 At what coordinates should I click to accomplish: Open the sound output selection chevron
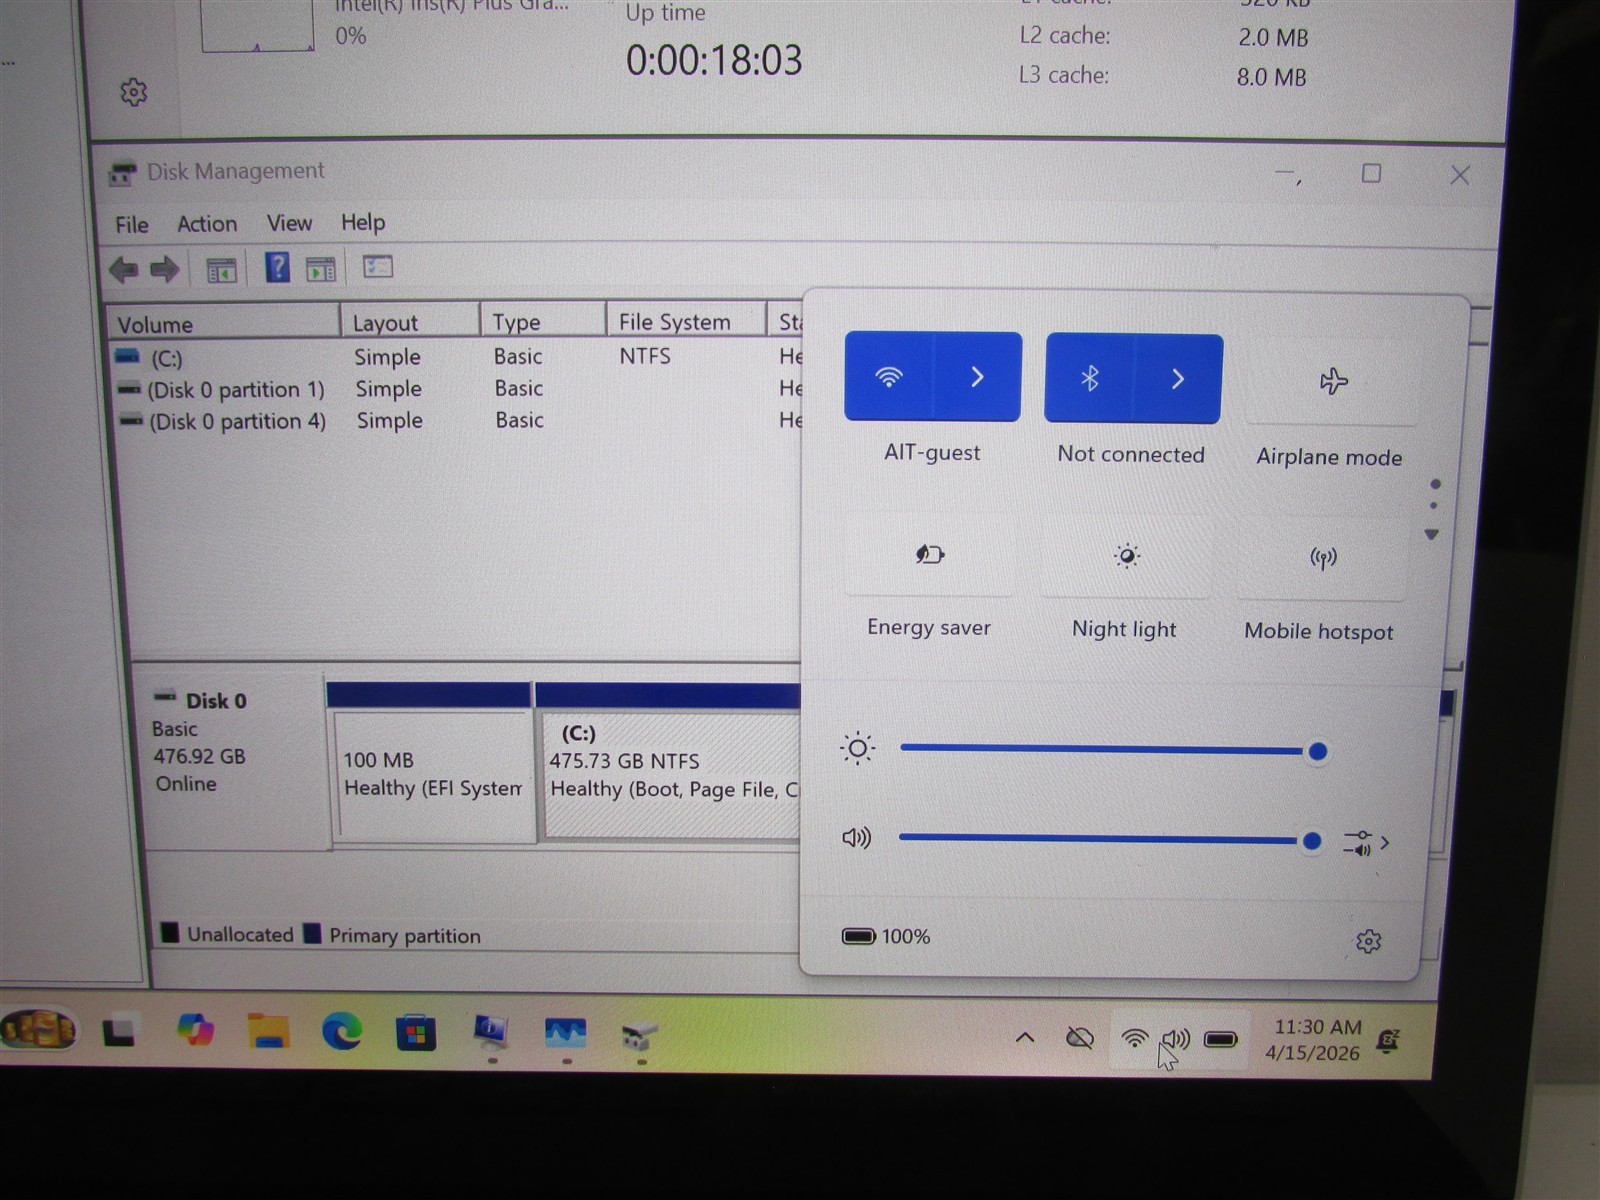click(1367, 843)
